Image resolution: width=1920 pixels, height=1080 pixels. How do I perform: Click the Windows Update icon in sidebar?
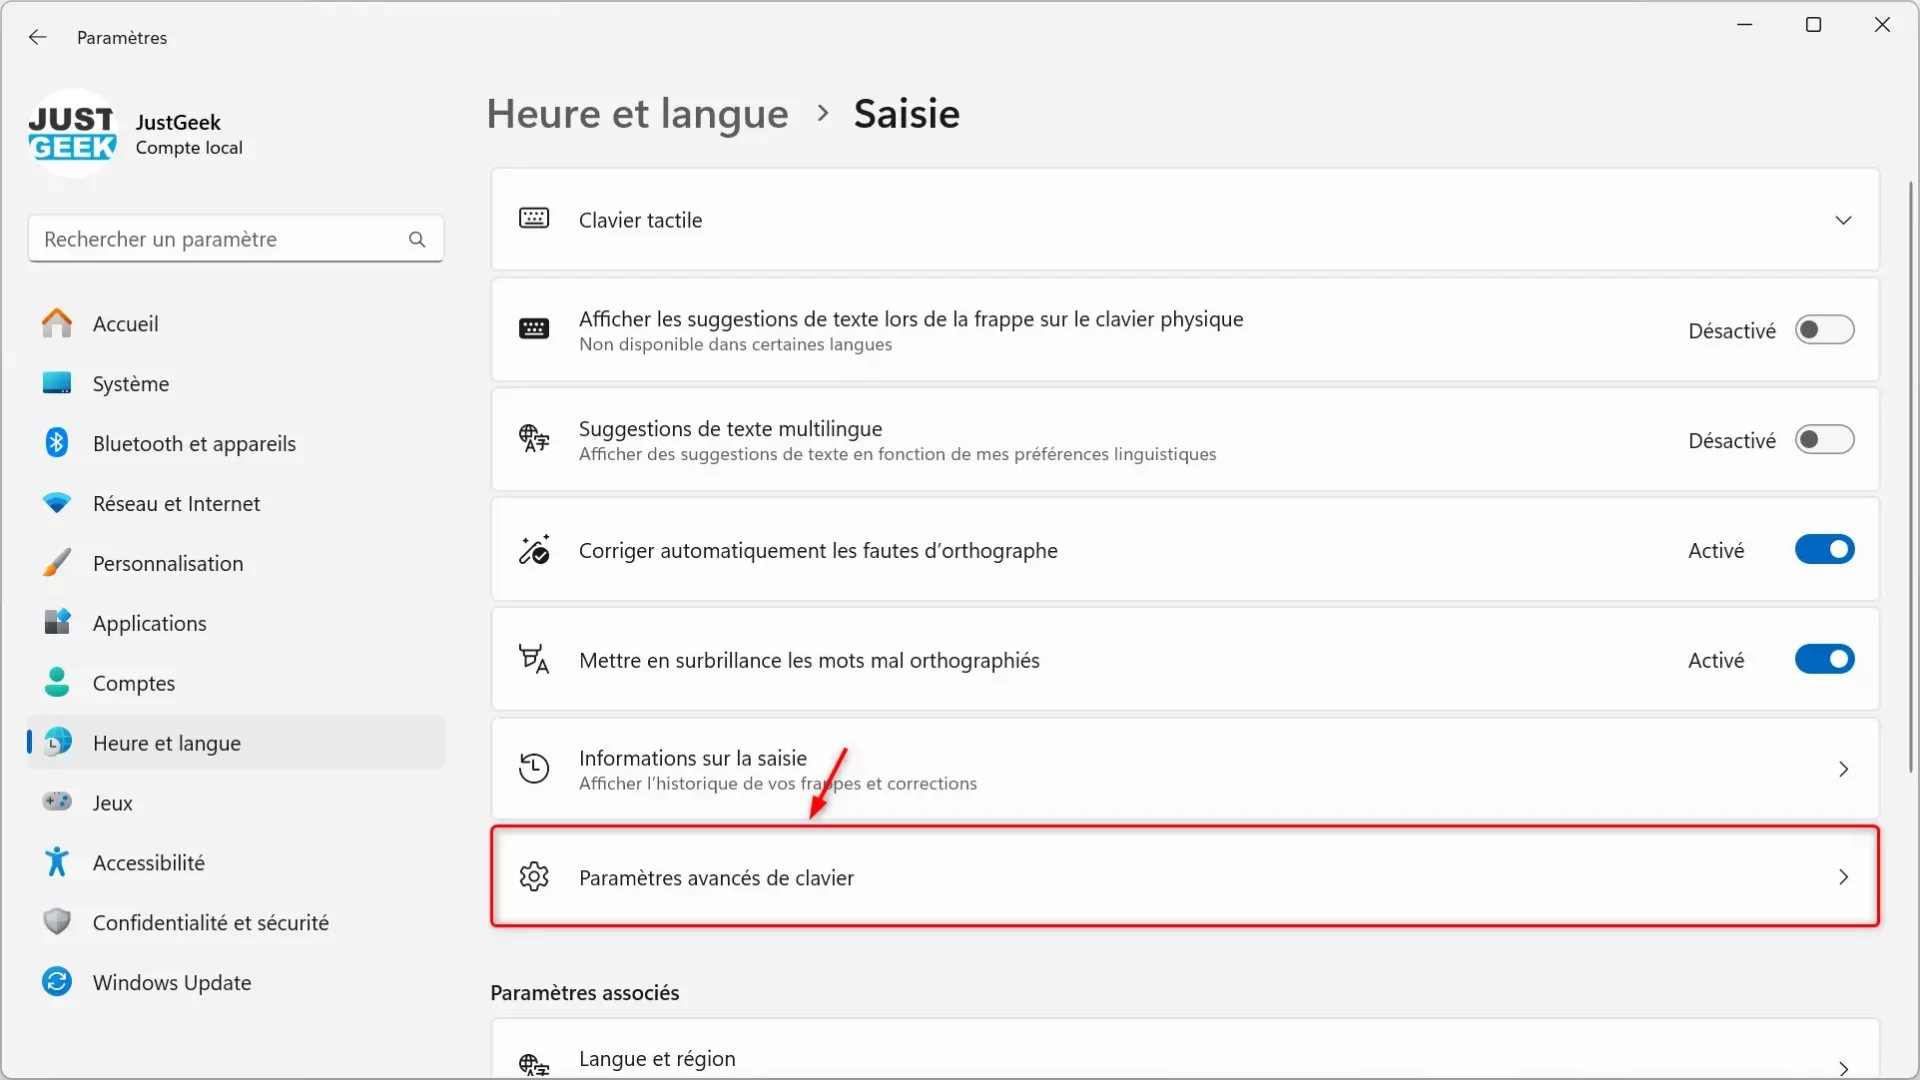tap(55, 982)
